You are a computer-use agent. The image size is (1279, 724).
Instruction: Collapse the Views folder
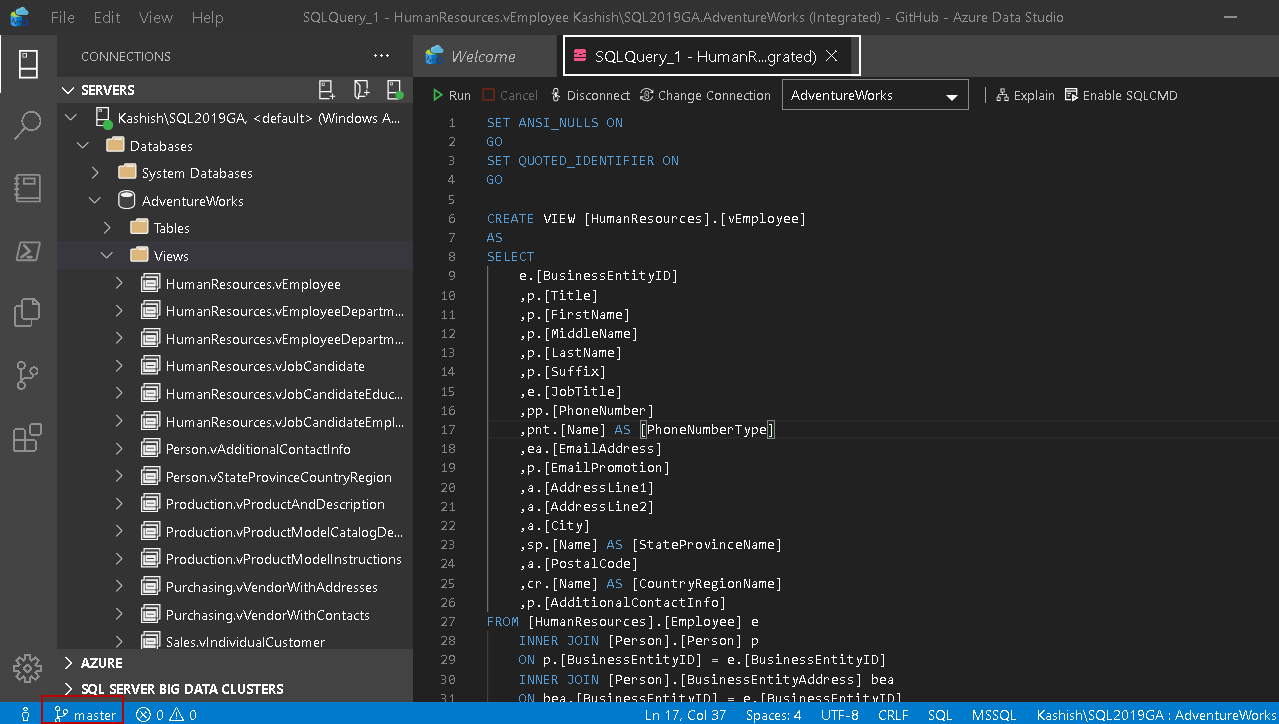click(107, 256)
